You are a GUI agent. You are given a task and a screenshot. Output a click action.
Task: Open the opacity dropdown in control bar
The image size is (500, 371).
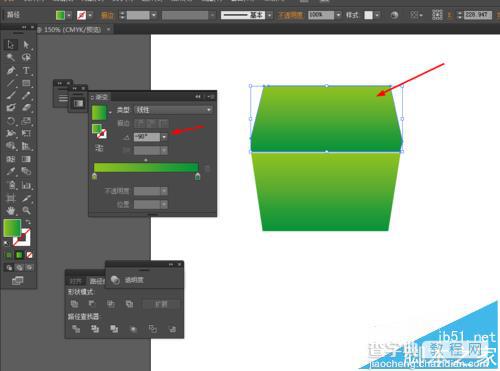pyautogui.click(x=338, y=15)
